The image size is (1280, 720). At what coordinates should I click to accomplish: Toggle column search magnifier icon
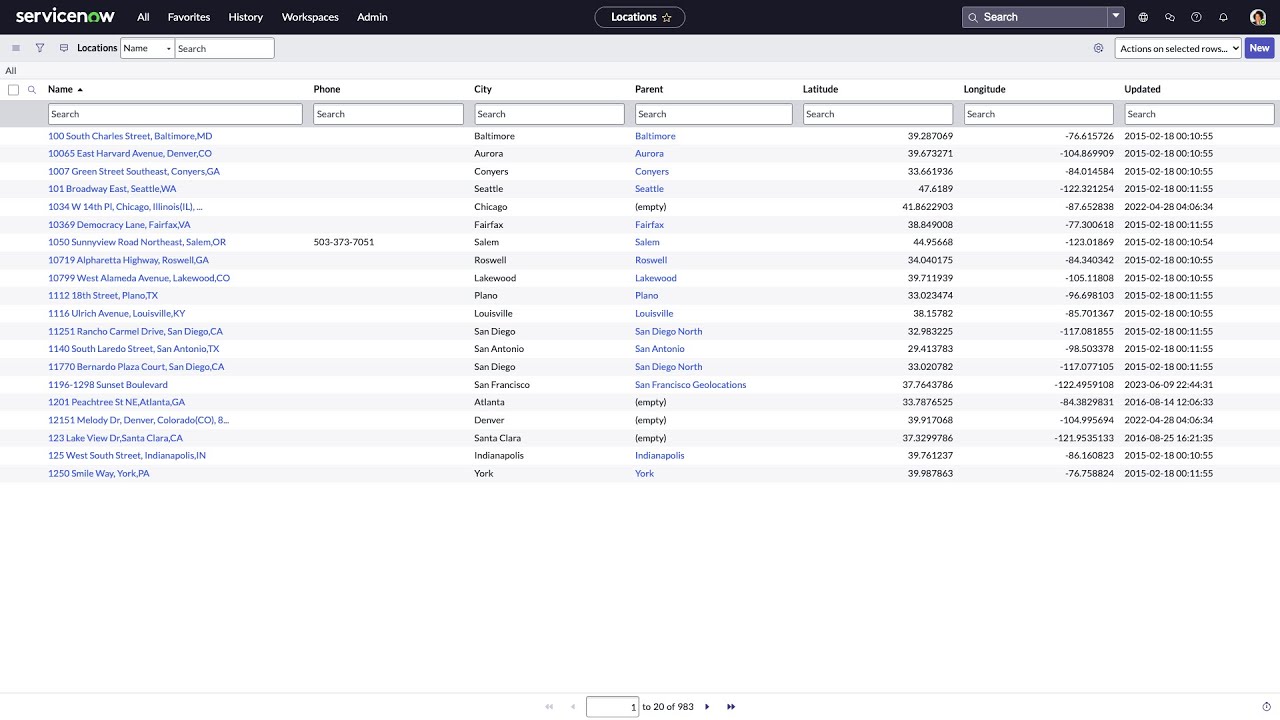tap(32, 90)
